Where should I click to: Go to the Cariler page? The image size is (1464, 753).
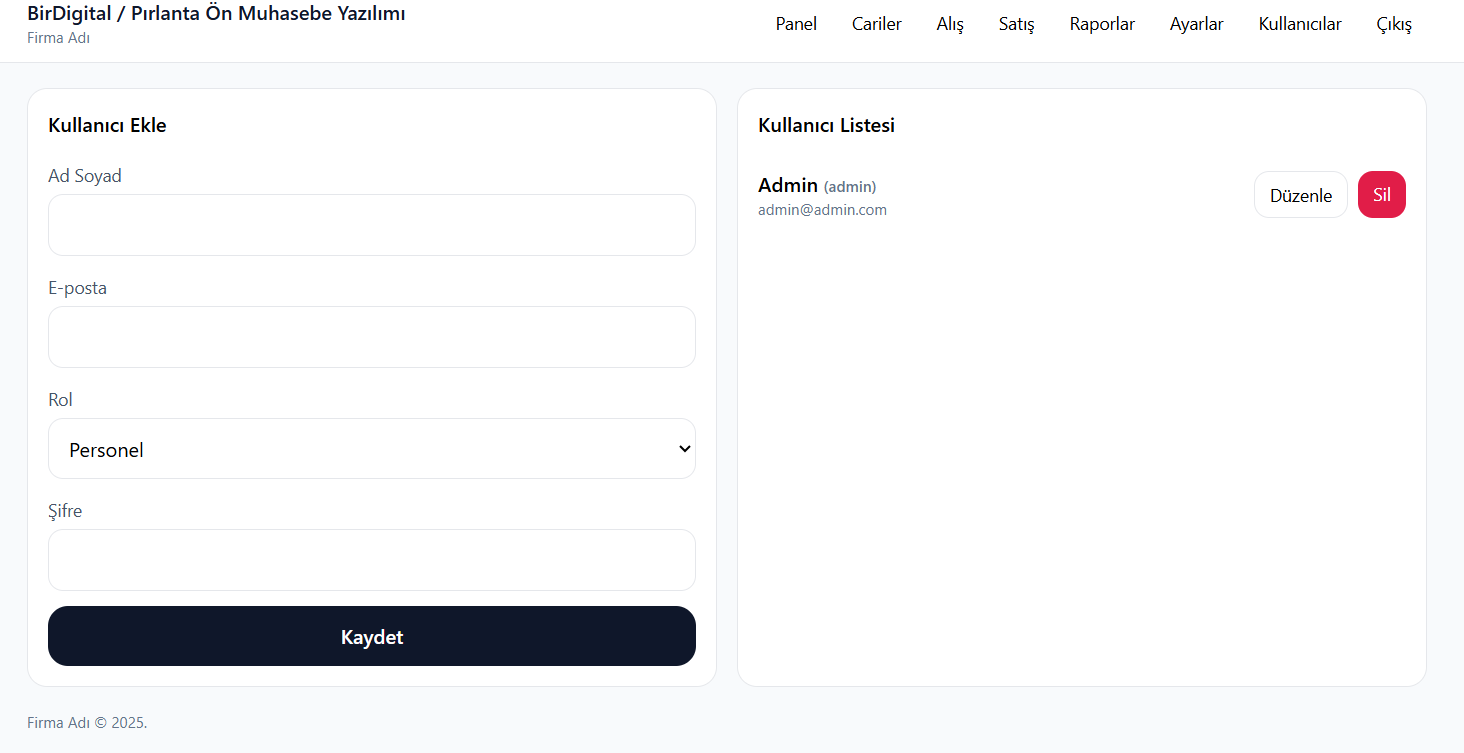(x=876, y=24)
